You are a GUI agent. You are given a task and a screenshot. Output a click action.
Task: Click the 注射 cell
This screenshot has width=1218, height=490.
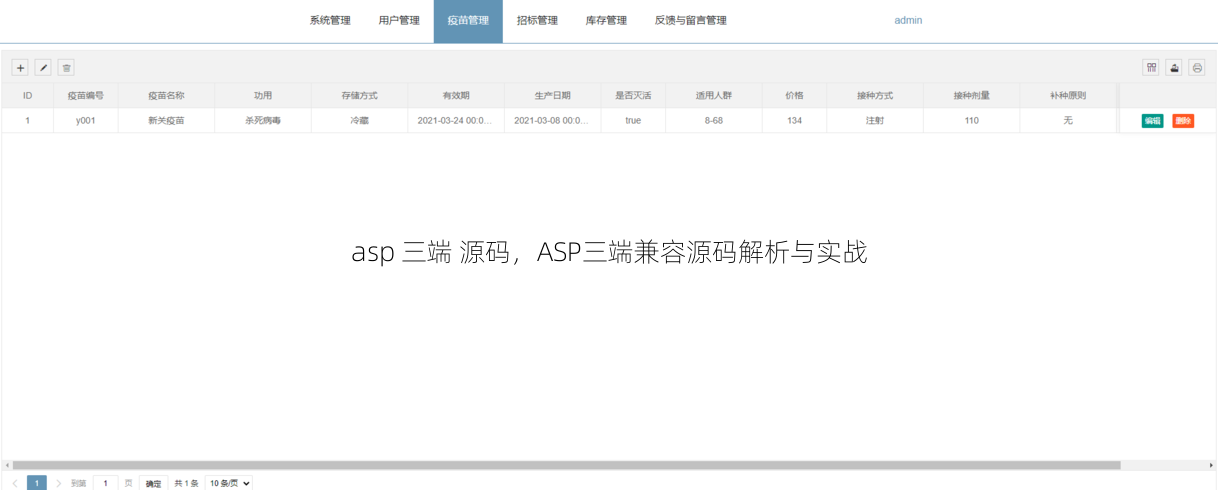tap(875, 120)
